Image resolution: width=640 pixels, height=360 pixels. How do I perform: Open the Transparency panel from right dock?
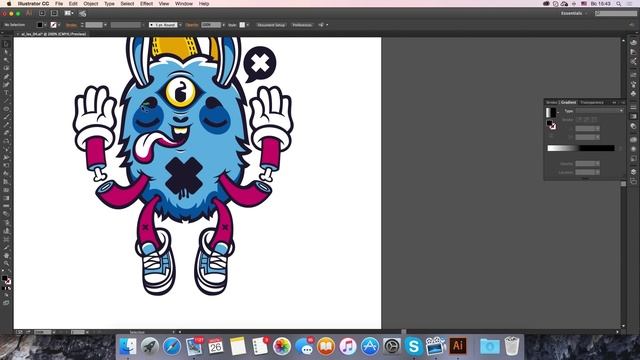633,126
